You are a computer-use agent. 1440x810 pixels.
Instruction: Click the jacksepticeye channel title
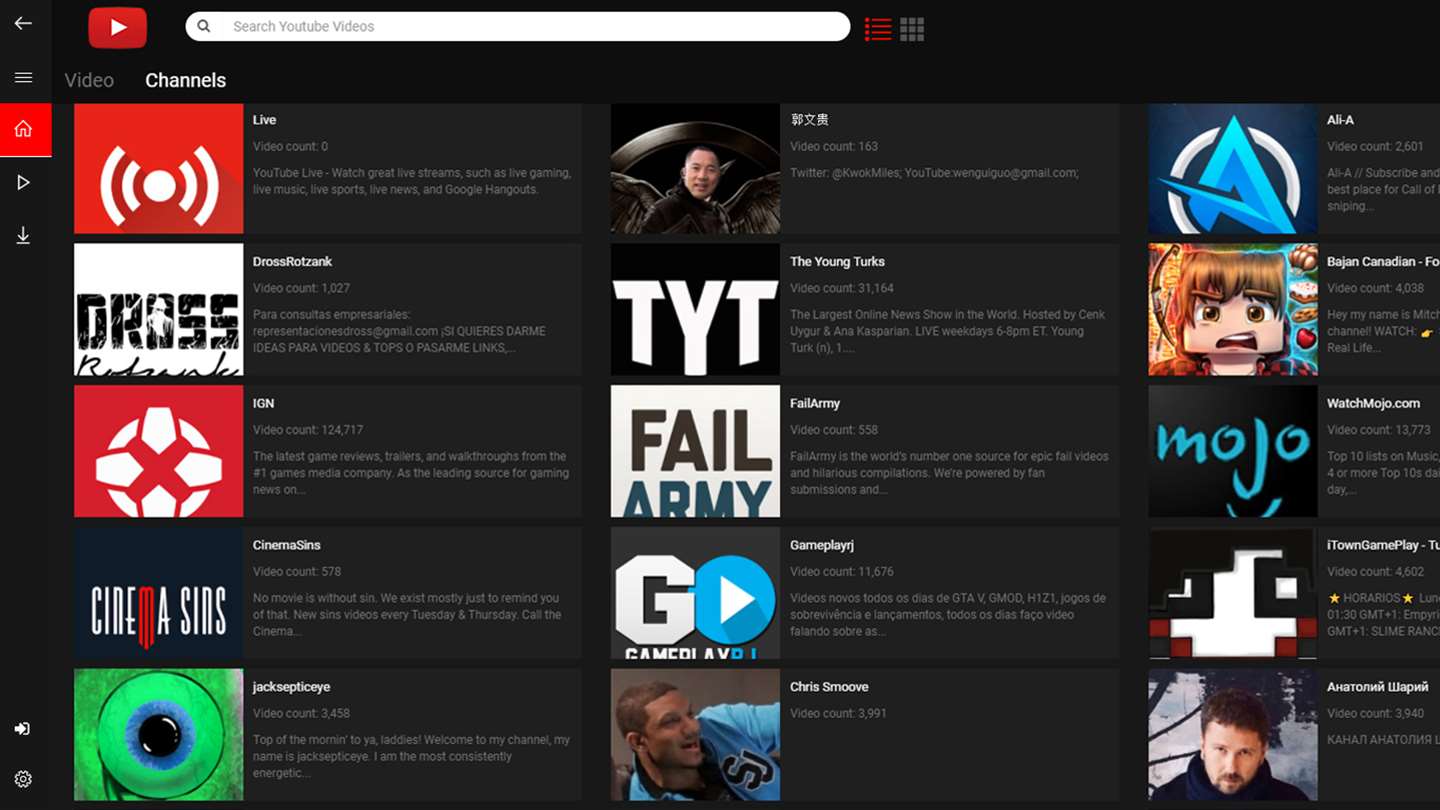point(291,688)
